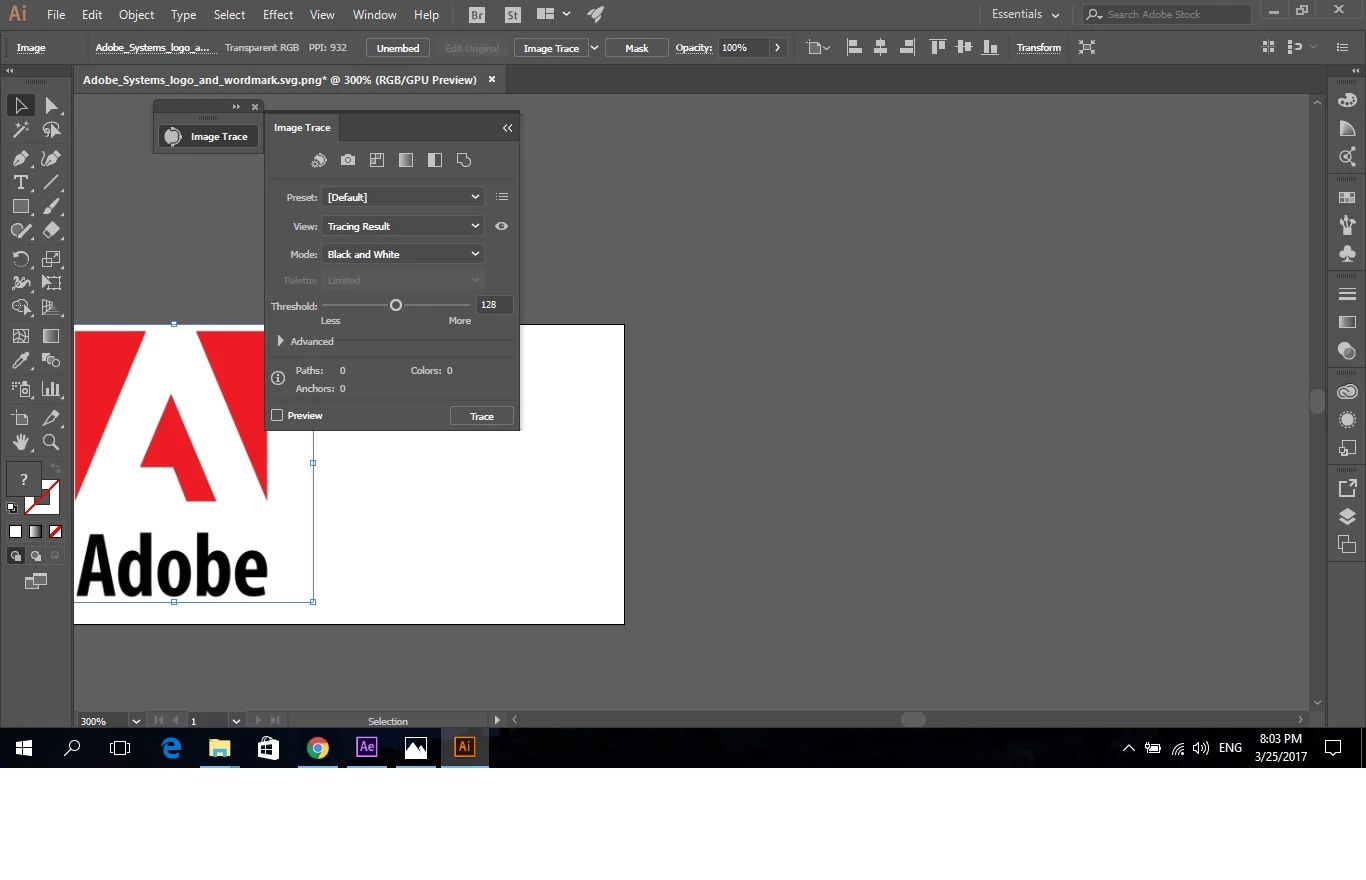Click vertical align bottom icon
Image resolution: width=1366 pixels, height=880 pixels.
tap(990, 47)
